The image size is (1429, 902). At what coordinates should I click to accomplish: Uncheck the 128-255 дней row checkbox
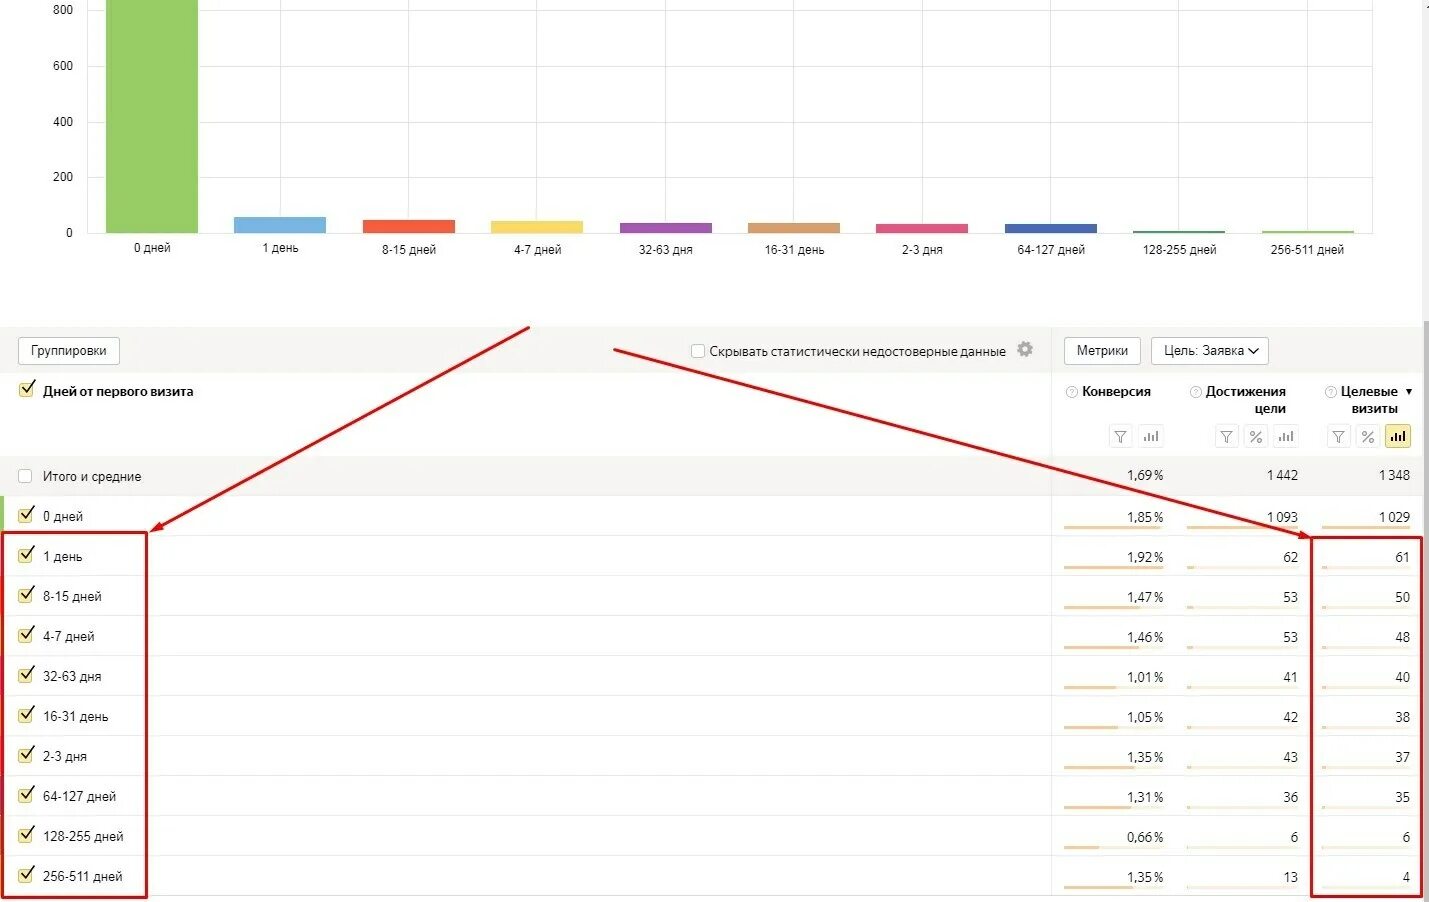click(27, 835)
